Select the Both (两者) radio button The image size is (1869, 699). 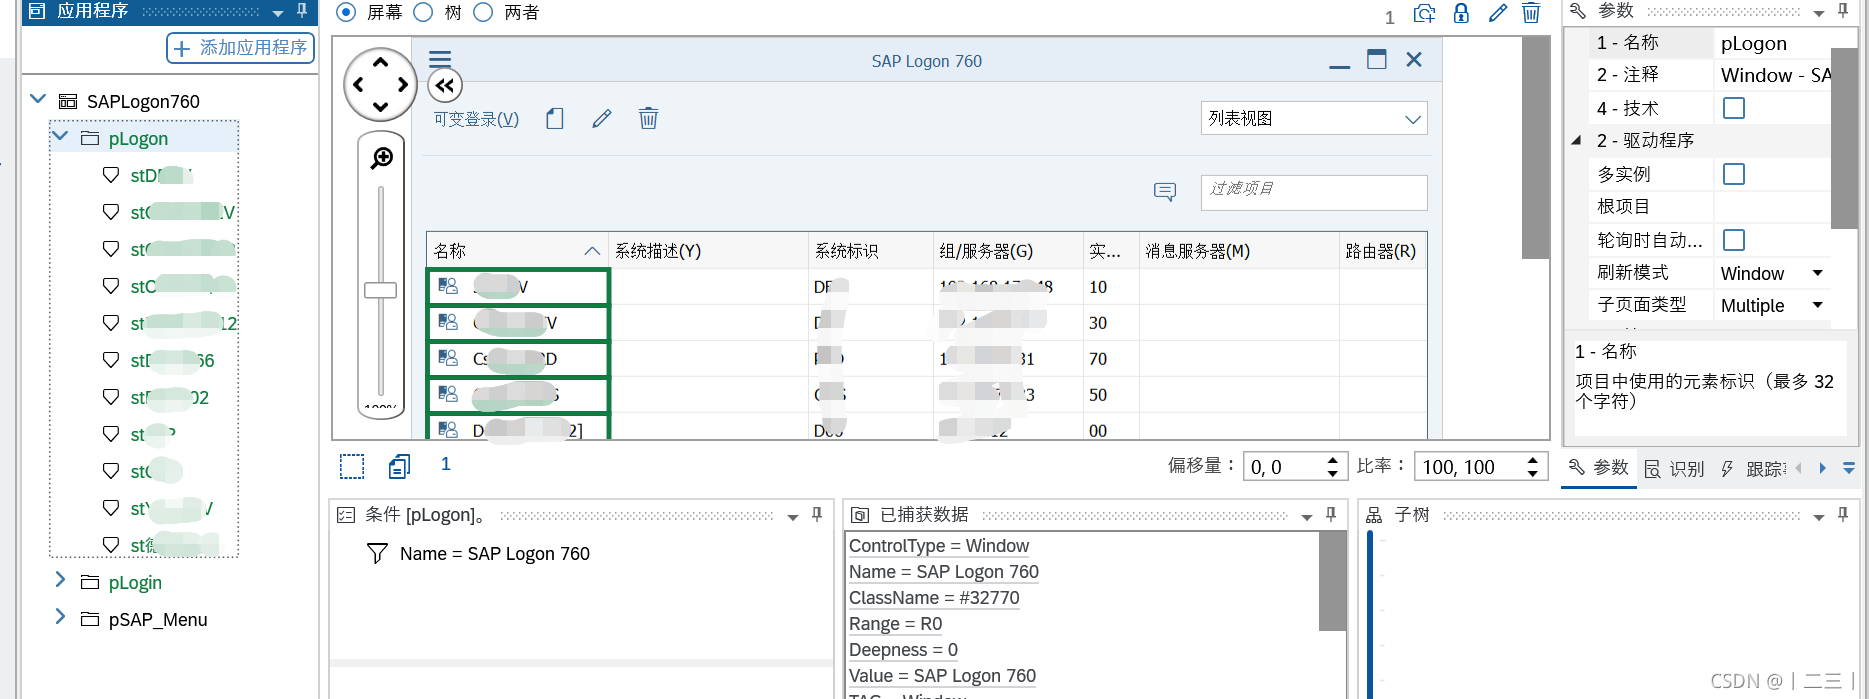483,12
